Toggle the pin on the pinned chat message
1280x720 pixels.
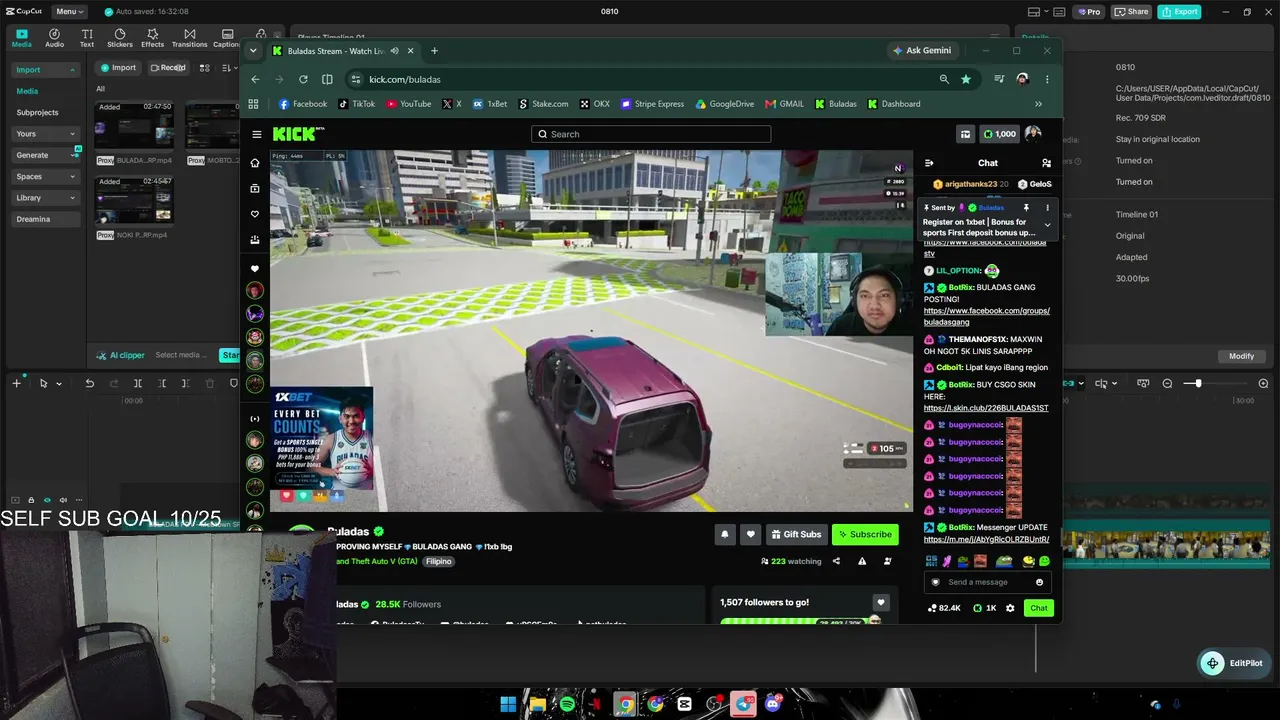[1026, 208]
